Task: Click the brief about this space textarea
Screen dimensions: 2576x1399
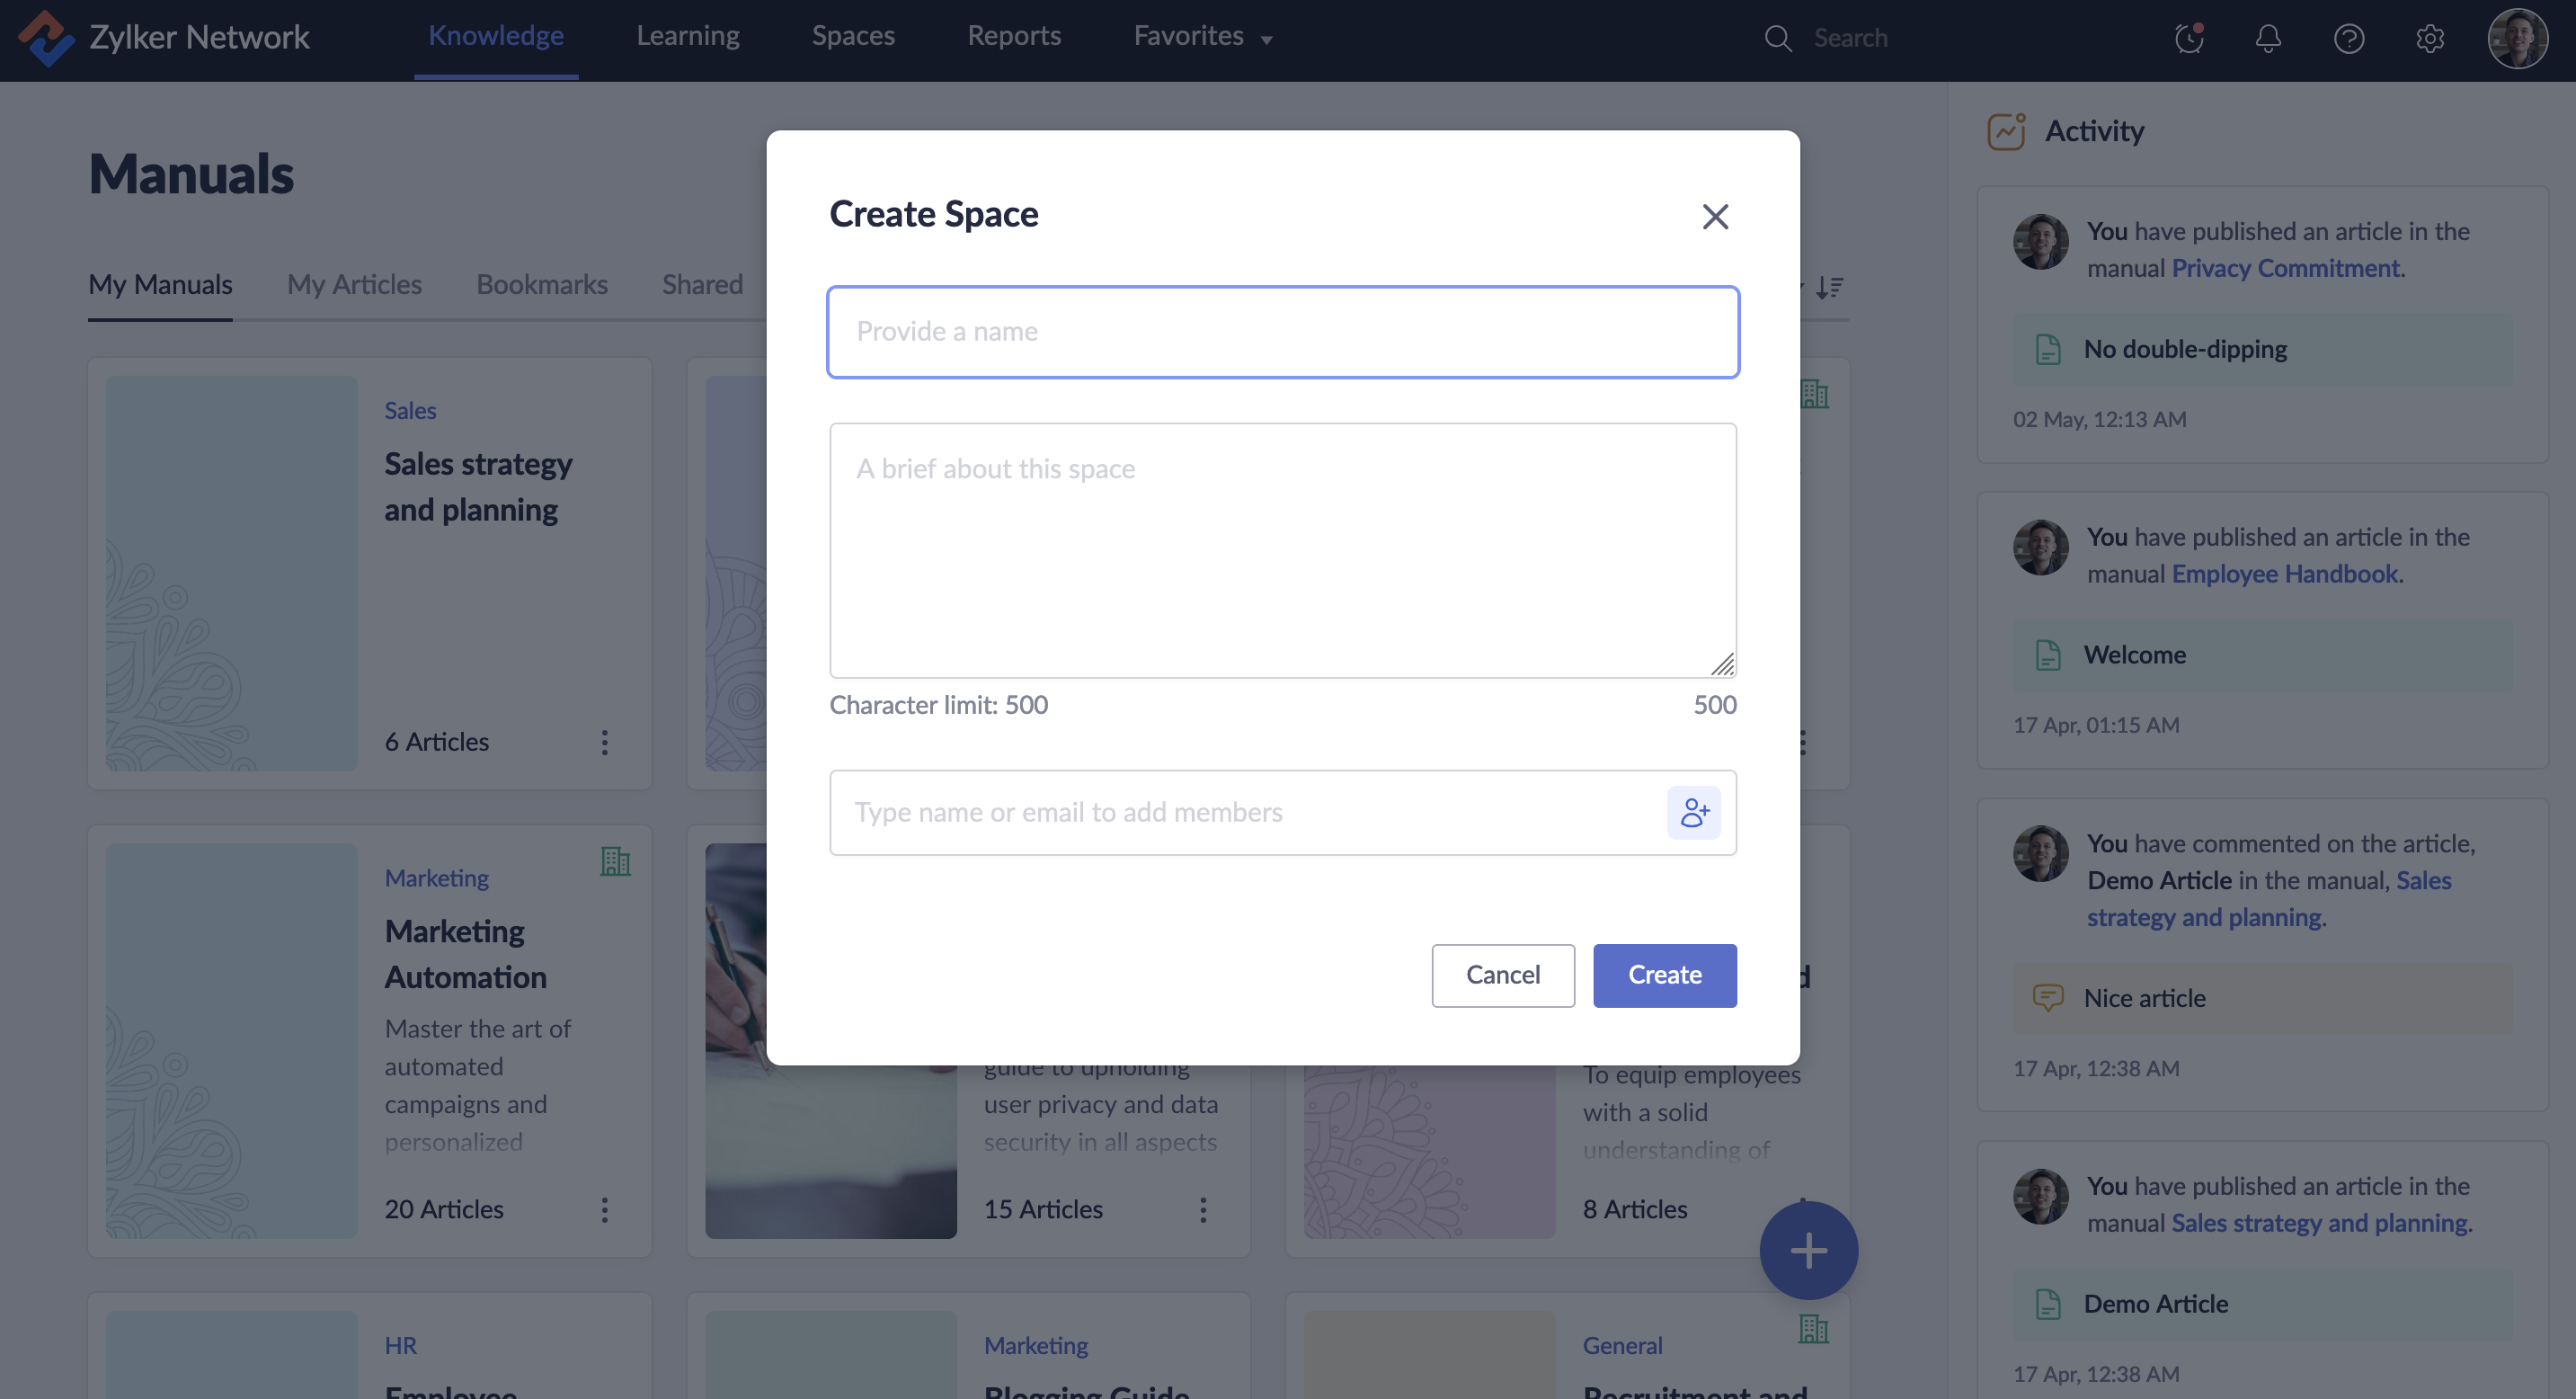Action: tap(1283, 551)
